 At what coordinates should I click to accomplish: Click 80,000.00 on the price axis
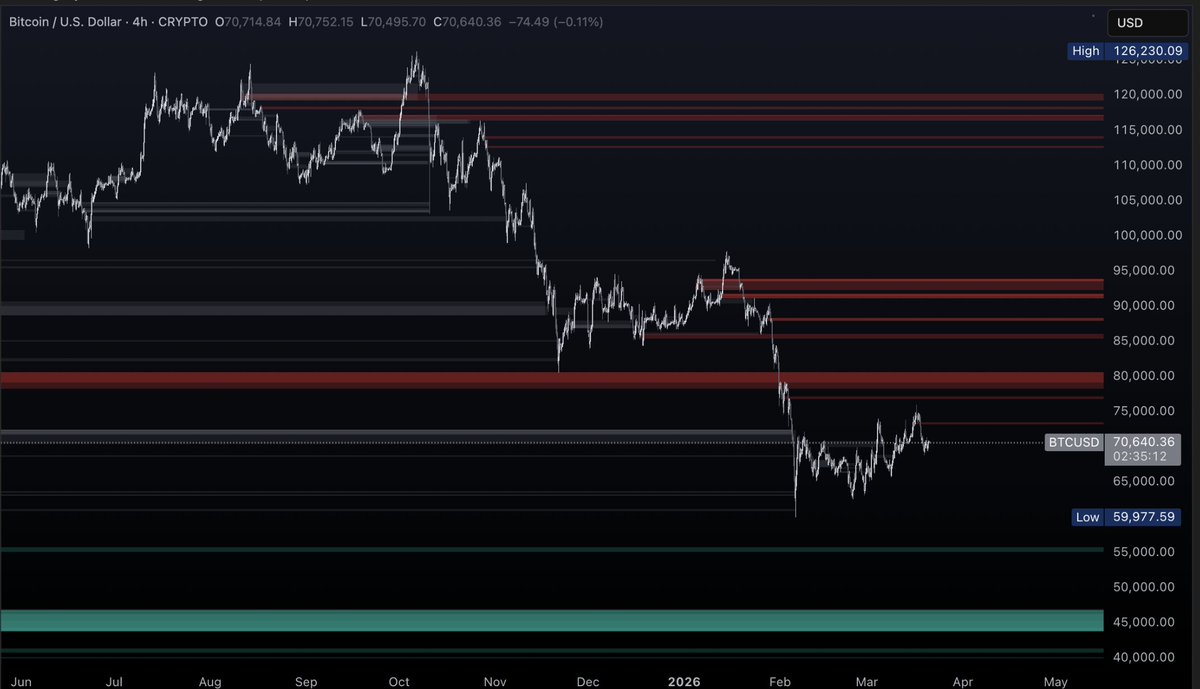pos(1146,375)
